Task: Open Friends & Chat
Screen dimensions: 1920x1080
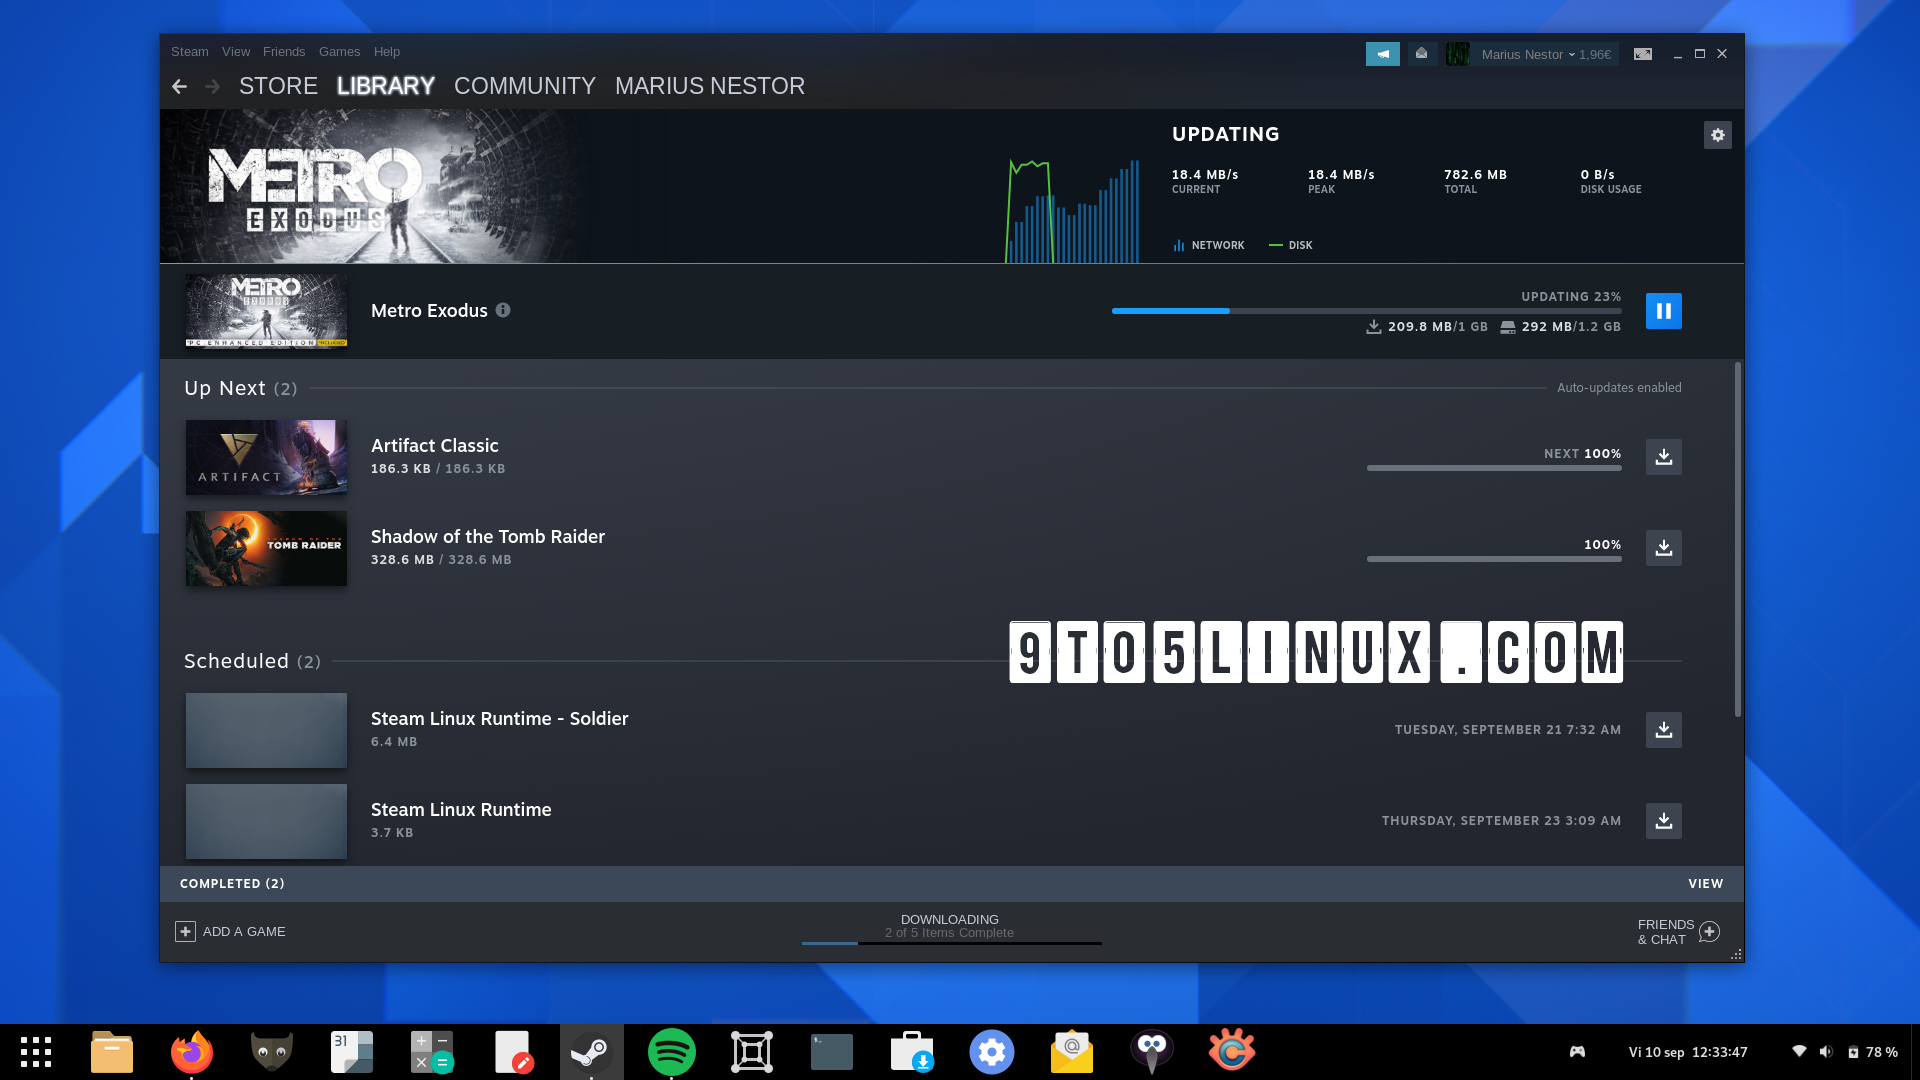Action: pos(1677,931)
